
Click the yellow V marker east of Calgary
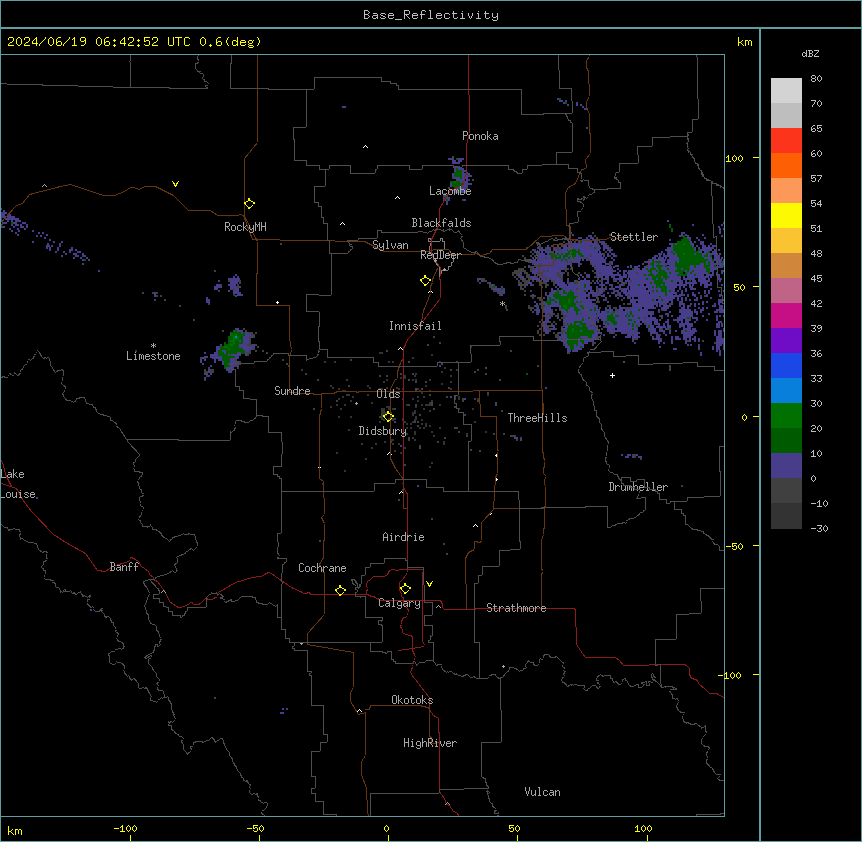click(429, 584)
